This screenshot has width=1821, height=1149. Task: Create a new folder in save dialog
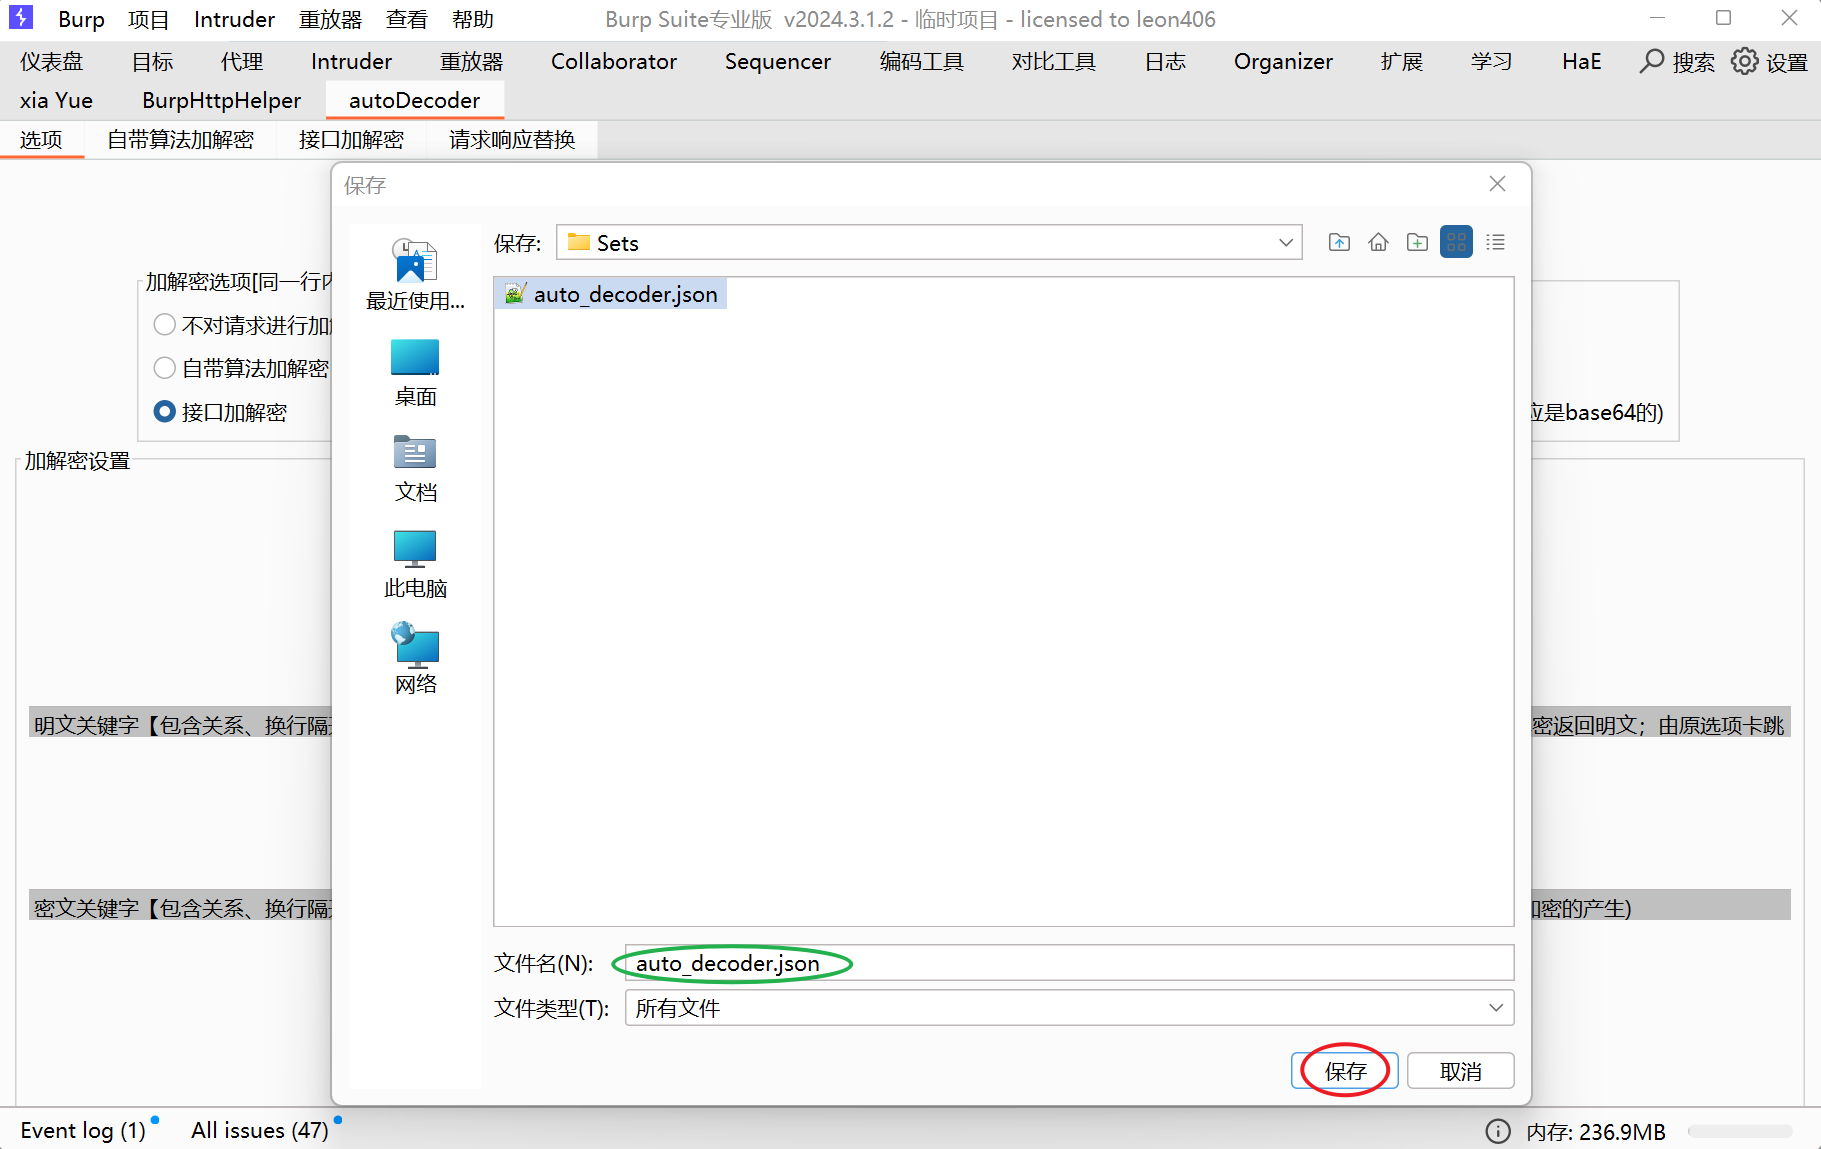tap(1417, 243)
